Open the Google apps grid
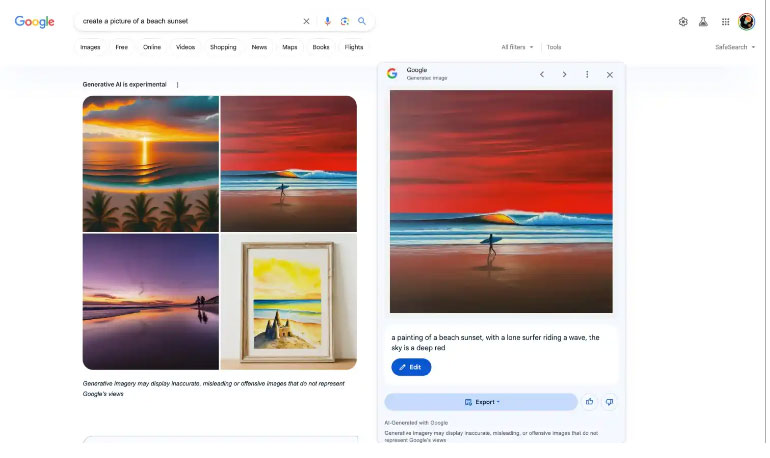Image resolution: width=770 pixels, height=458 pixels. pos(725,21)
